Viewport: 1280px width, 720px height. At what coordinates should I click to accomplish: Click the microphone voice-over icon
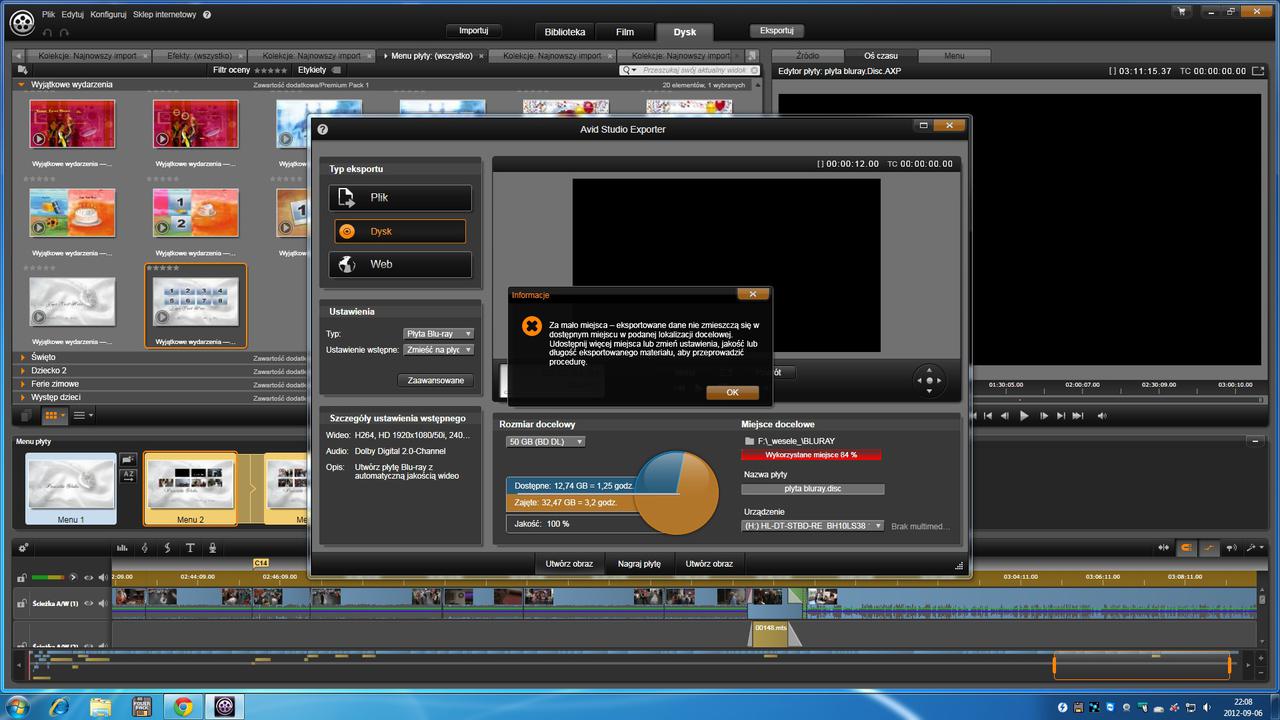point(210,548)
